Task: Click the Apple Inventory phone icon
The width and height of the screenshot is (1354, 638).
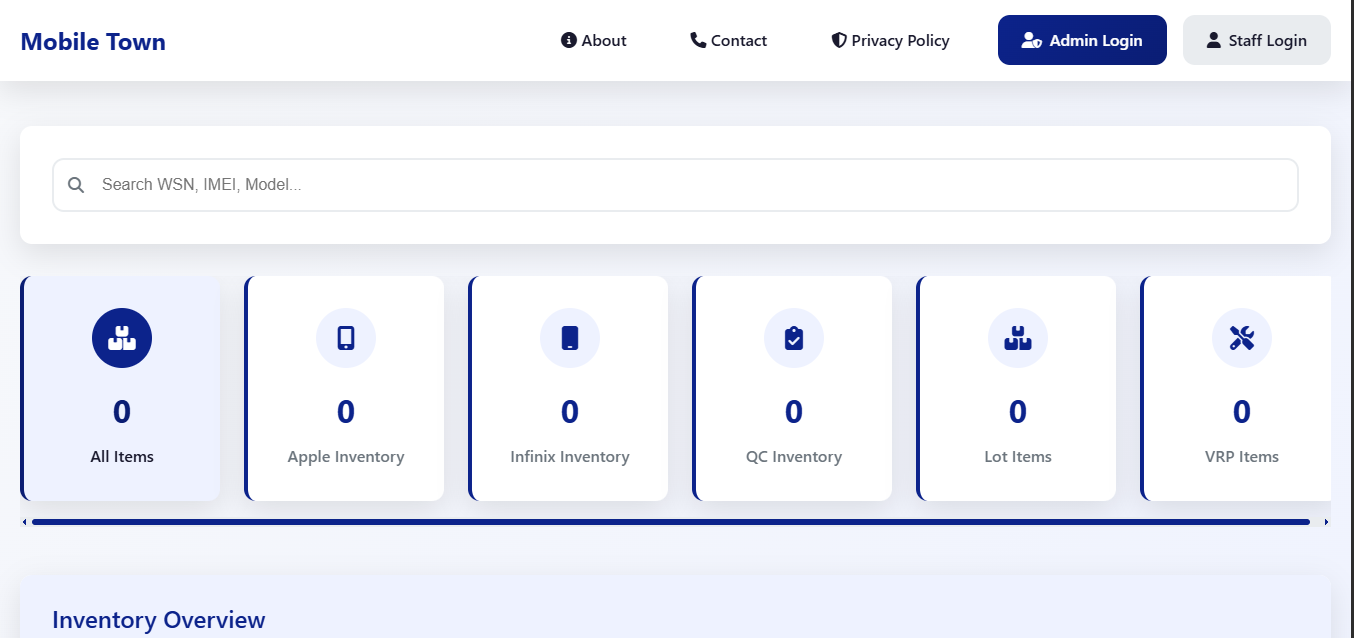Action: click(x=346, y=338)
